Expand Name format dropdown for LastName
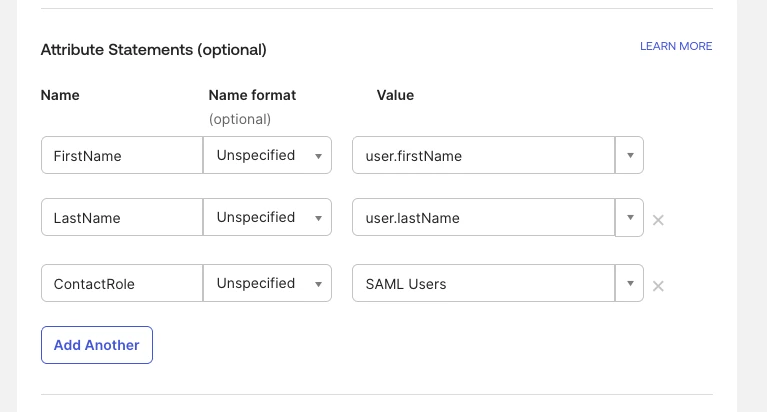The height and width of the screenshot is (412, 767). coord(267,218)
